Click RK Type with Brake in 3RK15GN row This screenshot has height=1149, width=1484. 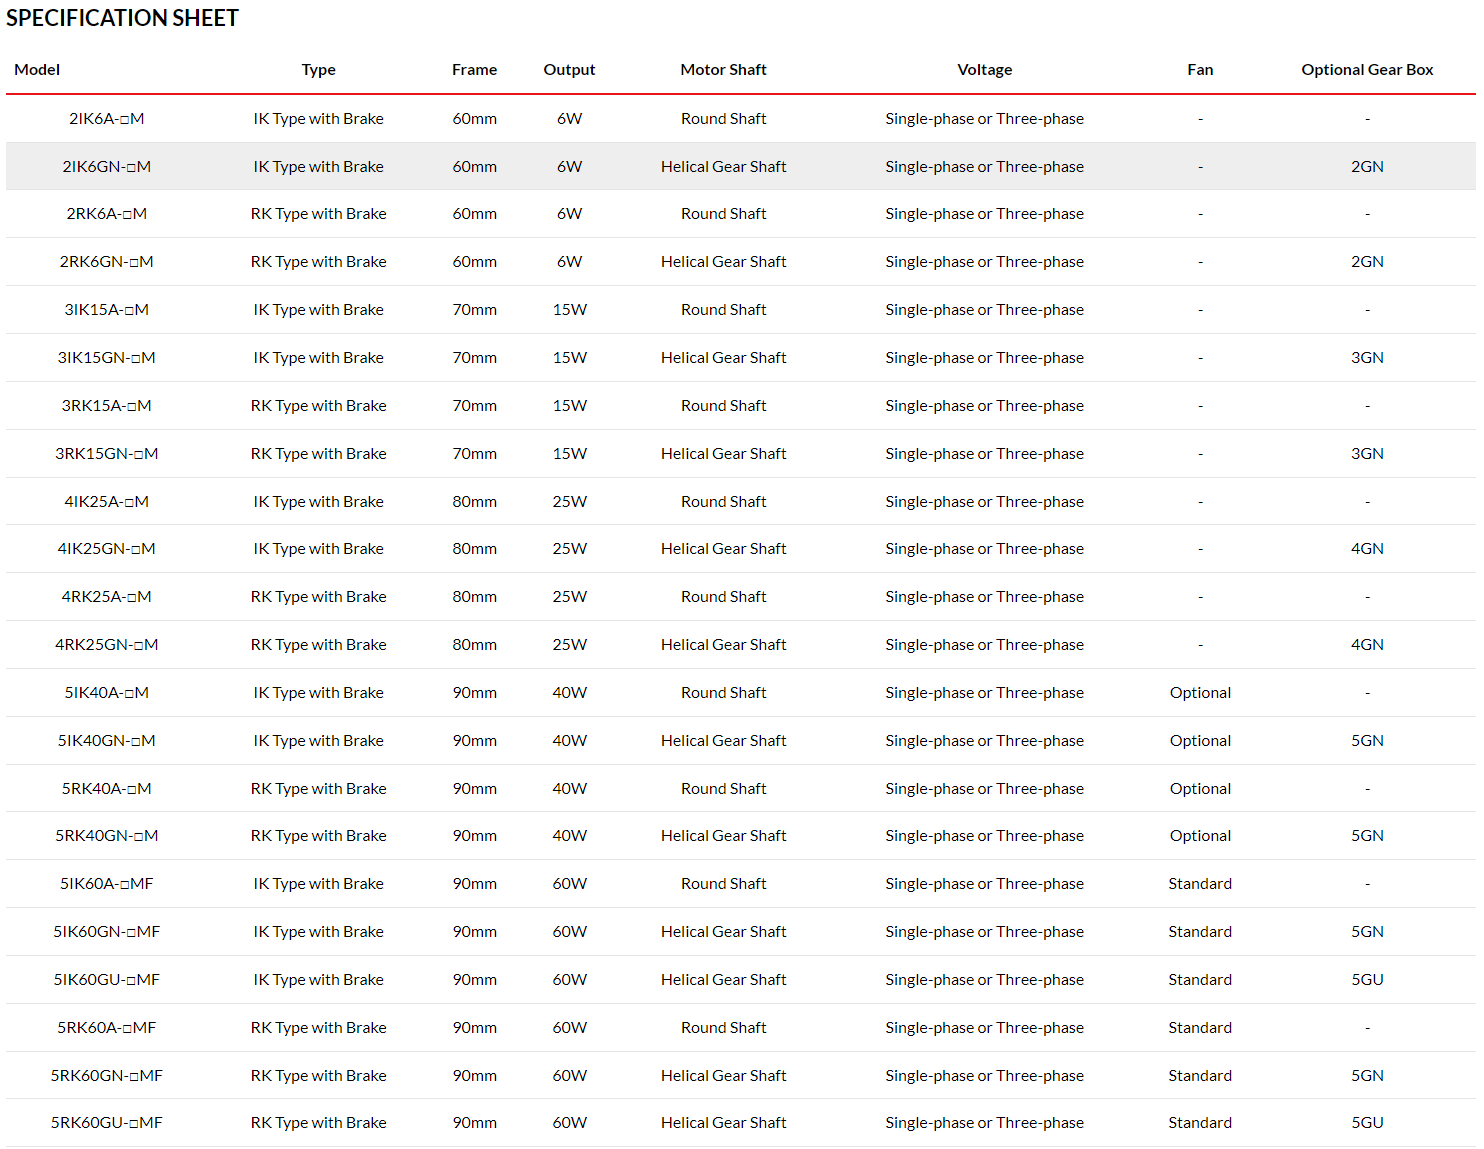318,454
